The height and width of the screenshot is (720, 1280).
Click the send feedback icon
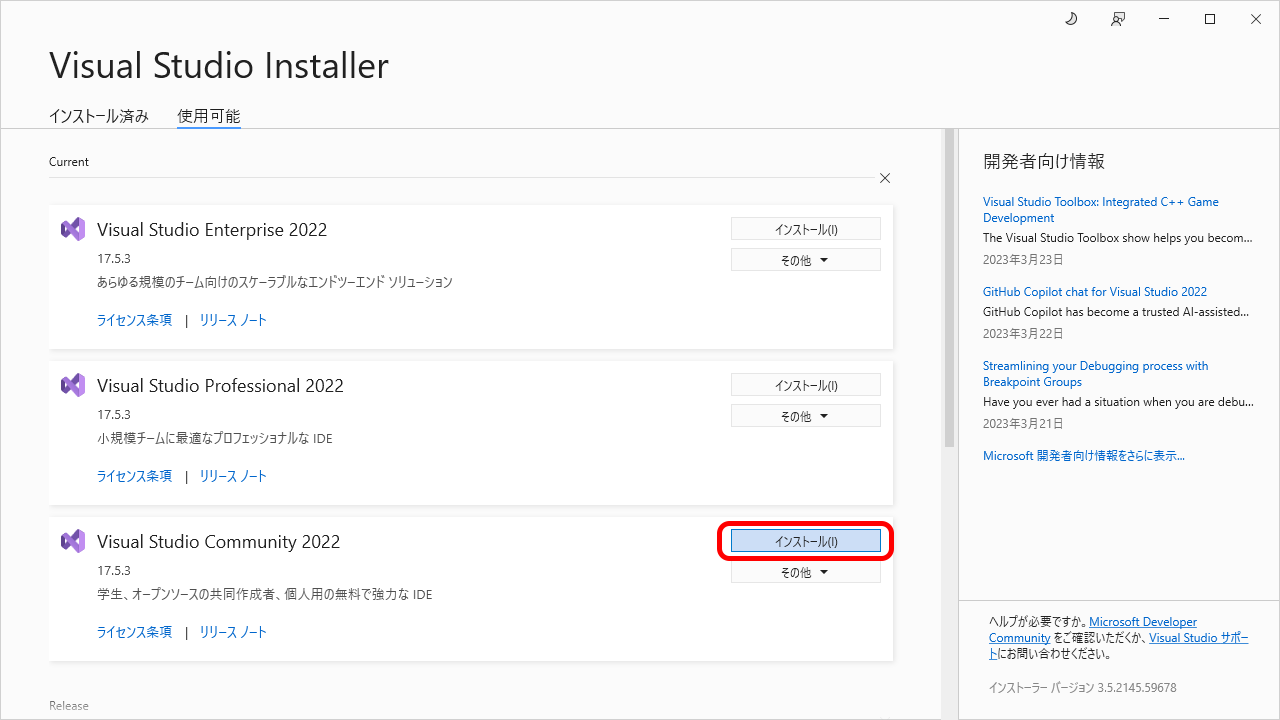[x=1118, y=19]
